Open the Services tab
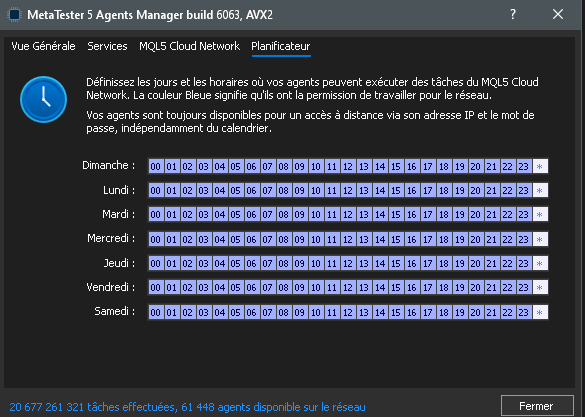This screenshot has height=417, width=585. [x=107, y=46]
